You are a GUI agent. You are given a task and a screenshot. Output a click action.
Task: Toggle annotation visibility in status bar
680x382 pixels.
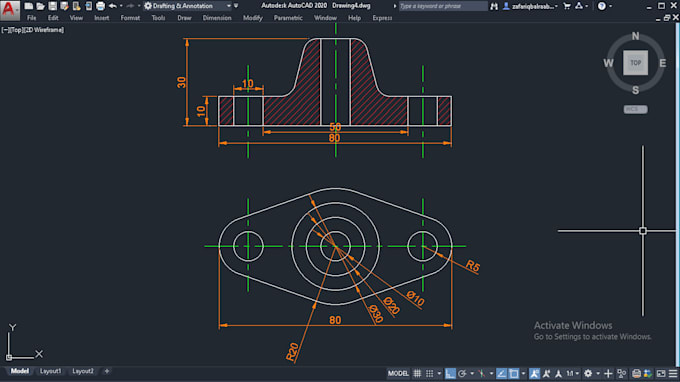click(535, 373)
